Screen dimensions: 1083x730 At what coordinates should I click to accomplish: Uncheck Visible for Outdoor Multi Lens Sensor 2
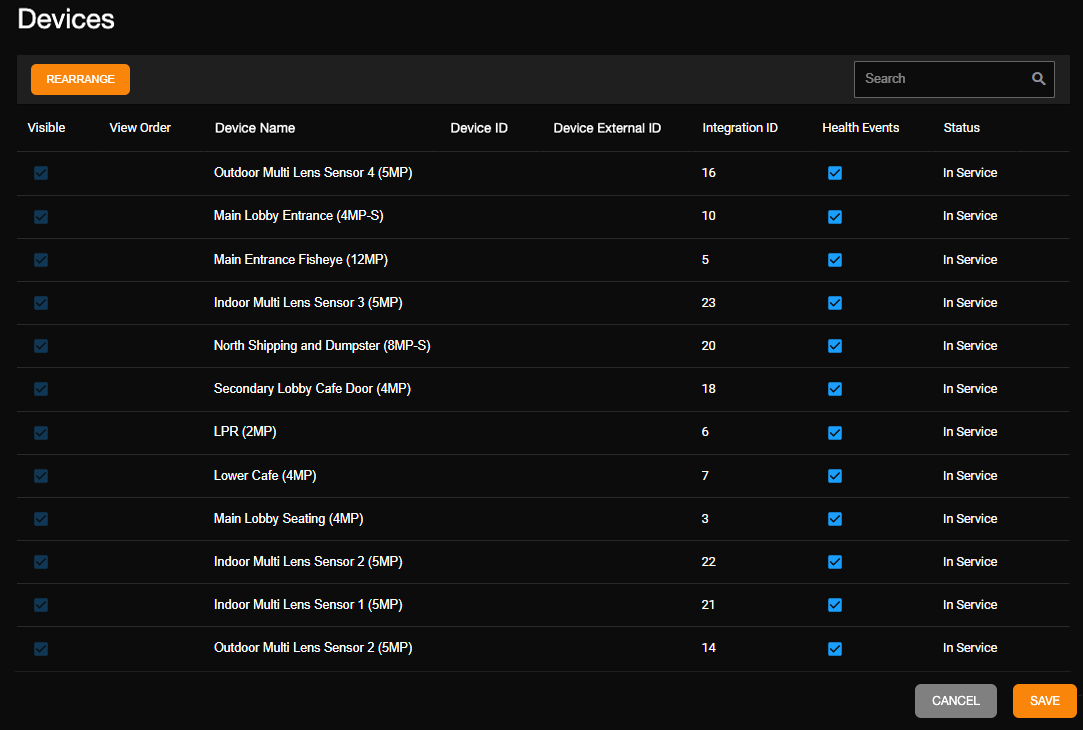coord(41,648)
